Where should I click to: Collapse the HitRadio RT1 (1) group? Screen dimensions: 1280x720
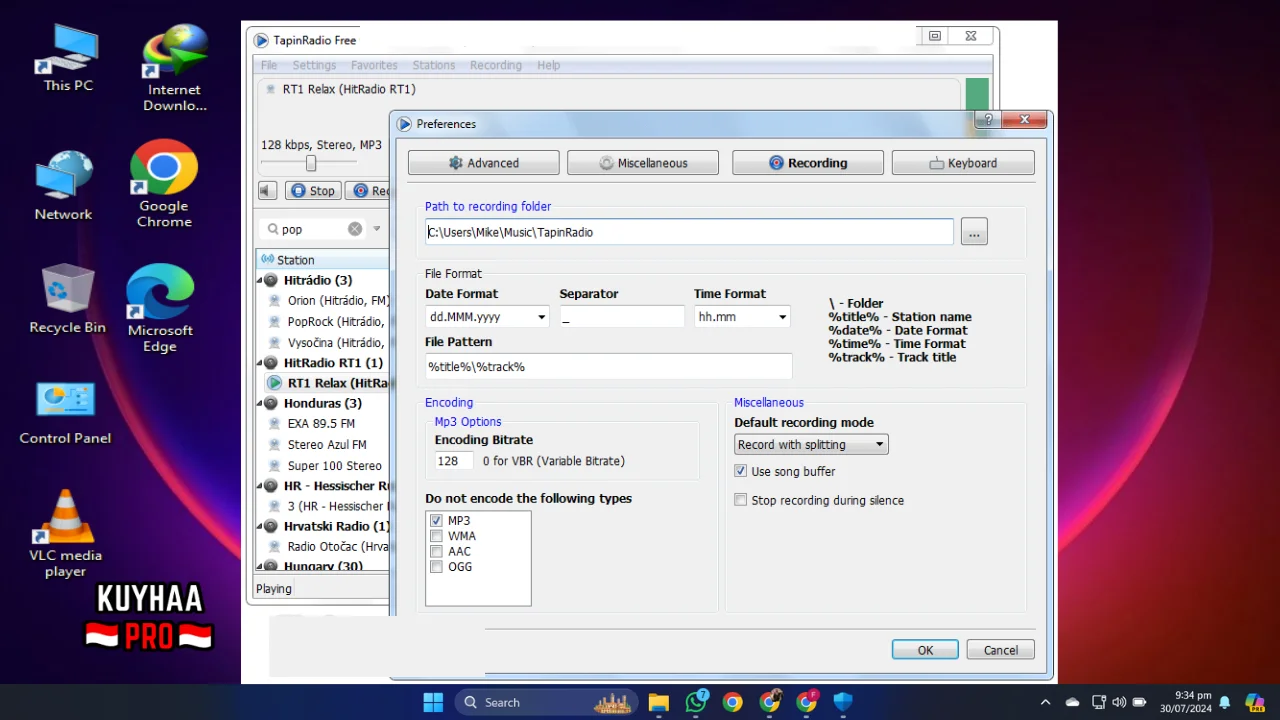(261, 363)
